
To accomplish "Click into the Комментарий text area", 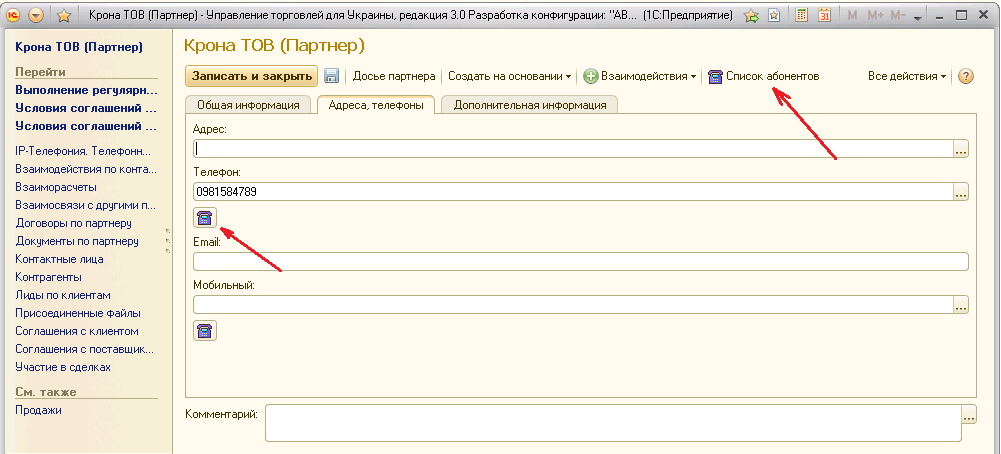I will pyautogui.click(x=613, y=423).
